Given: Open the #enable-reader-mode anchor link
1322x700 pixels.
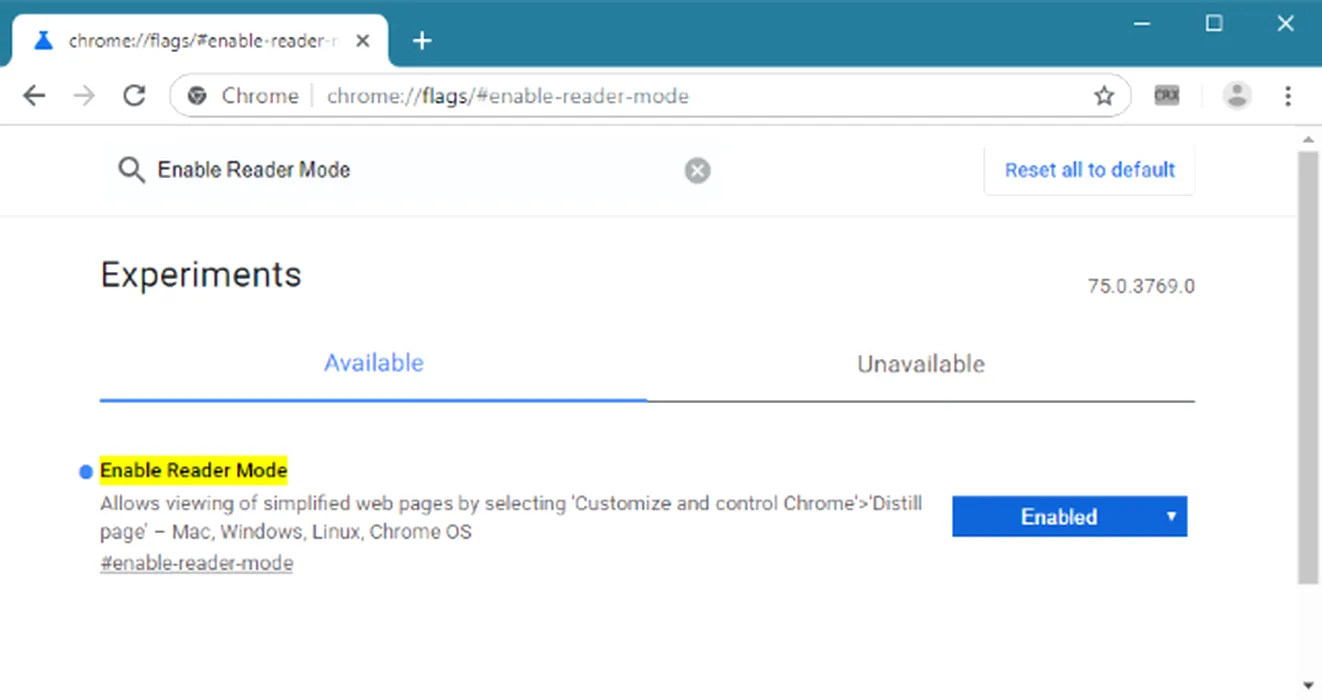Looking at the screenshot, I should pyautogui.click(x=196, y=564).
